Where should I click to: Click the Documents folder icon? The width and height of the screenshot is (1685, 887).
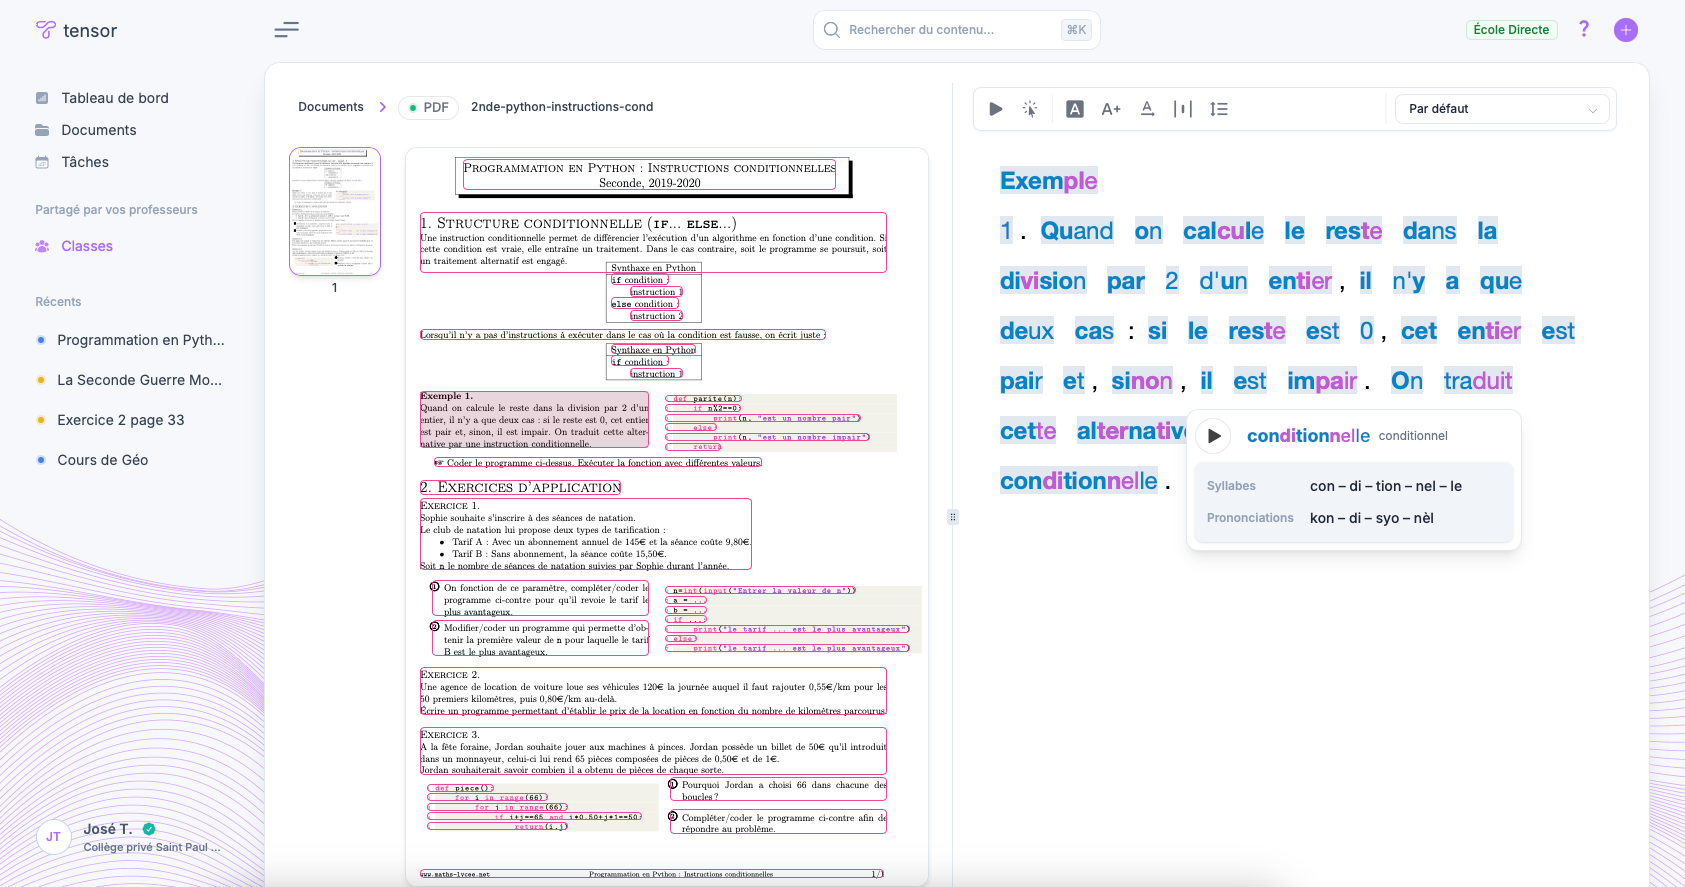pos(42,130)
